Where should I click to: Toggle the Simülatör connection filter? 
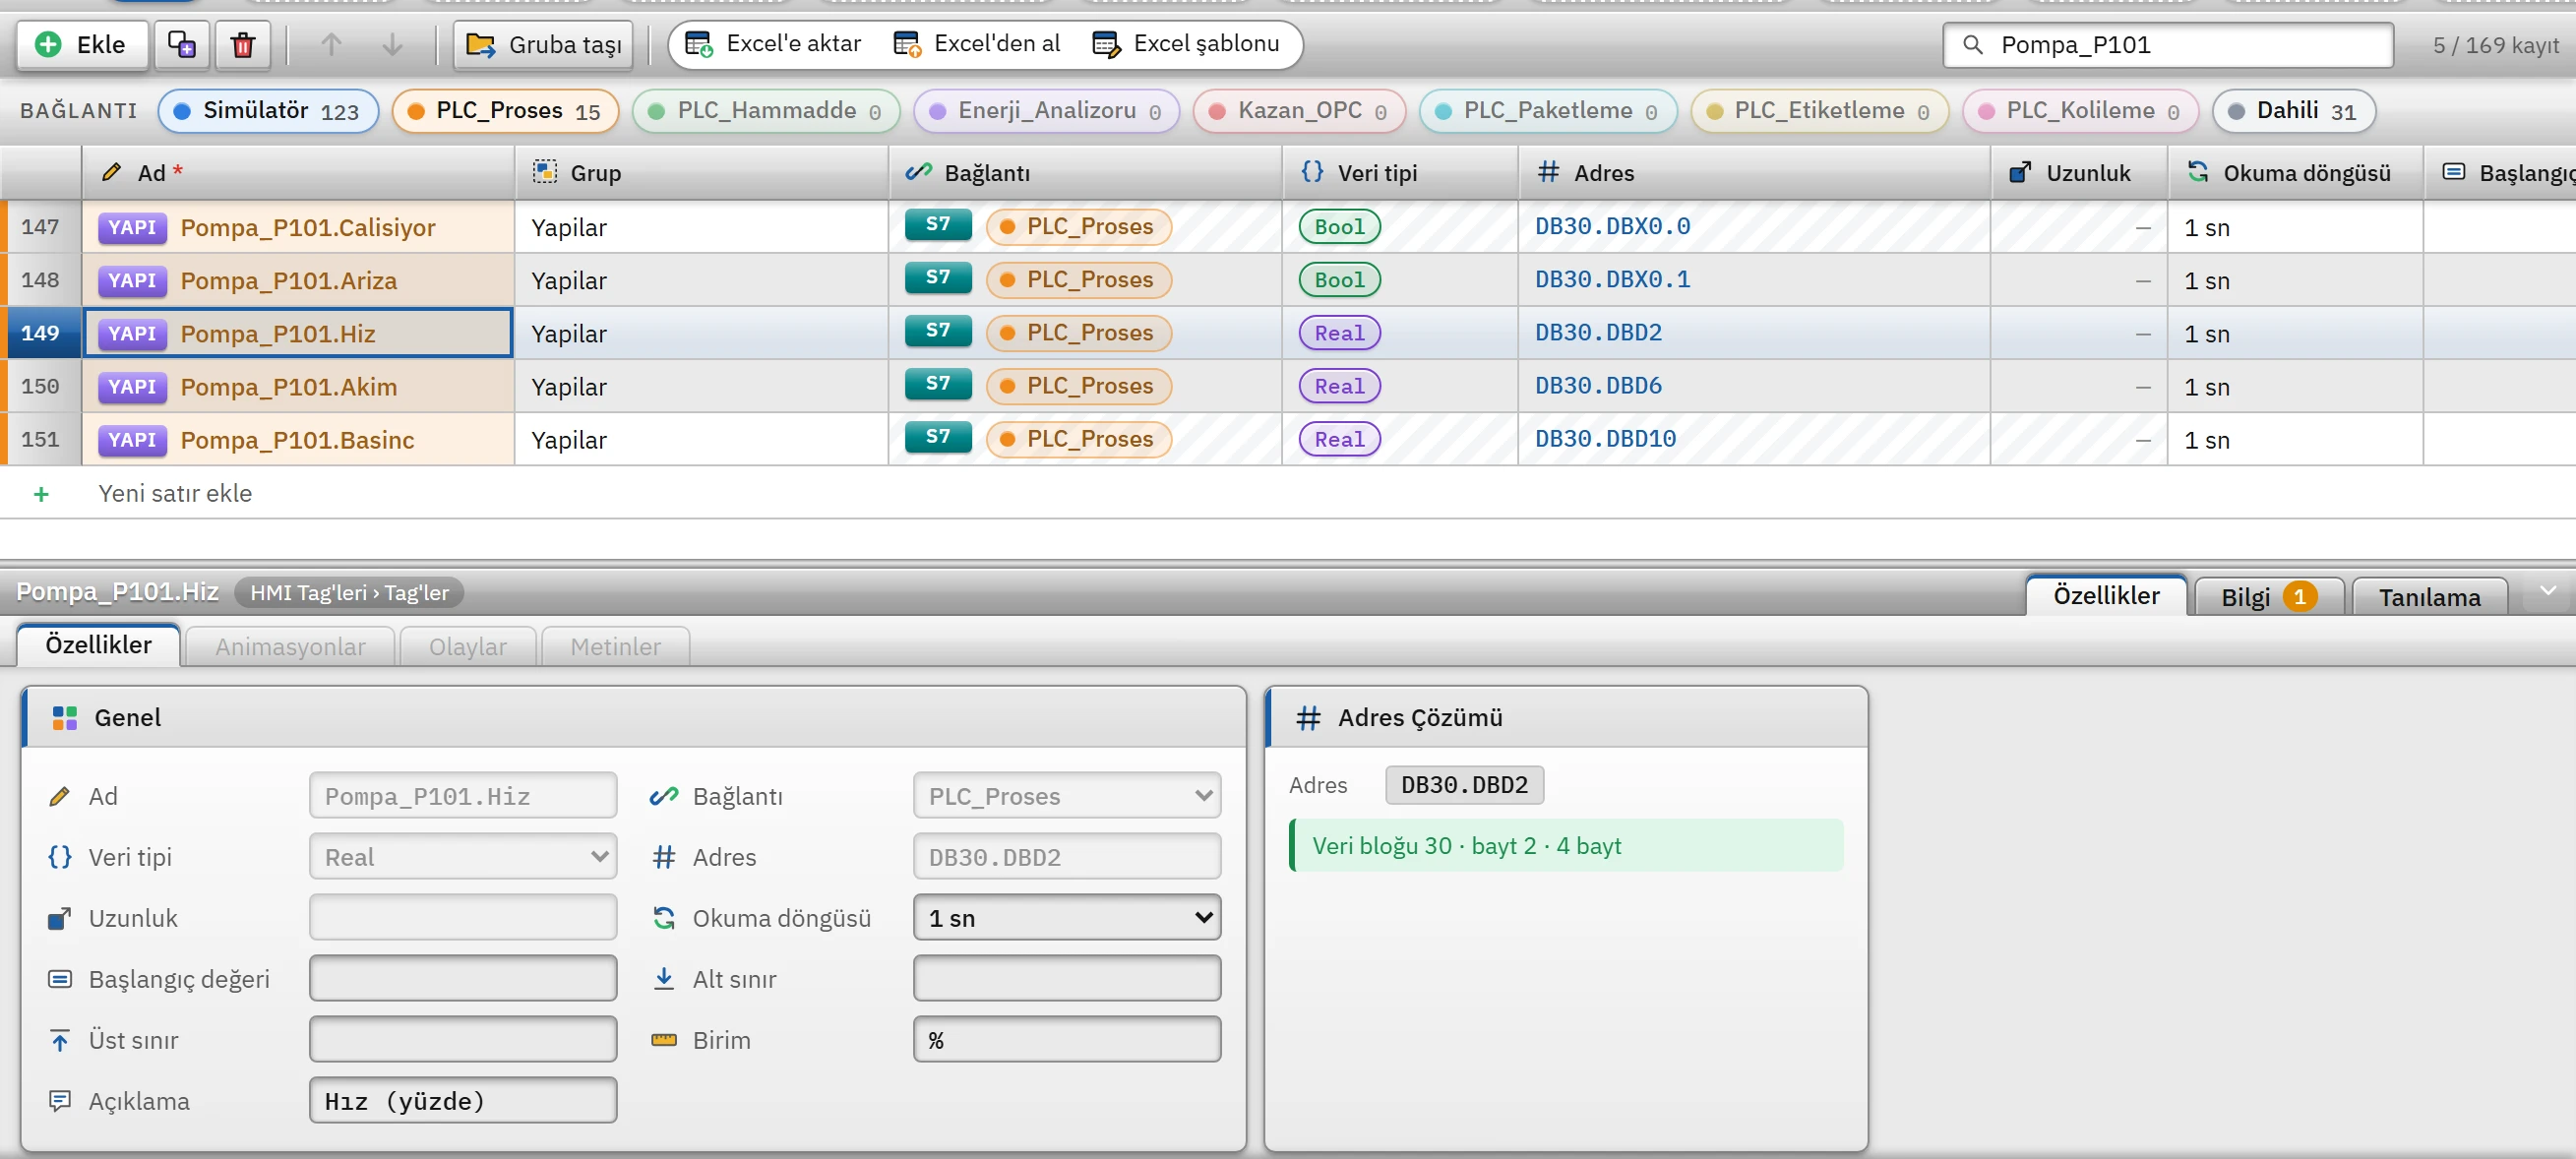click(x=268, y=110)
